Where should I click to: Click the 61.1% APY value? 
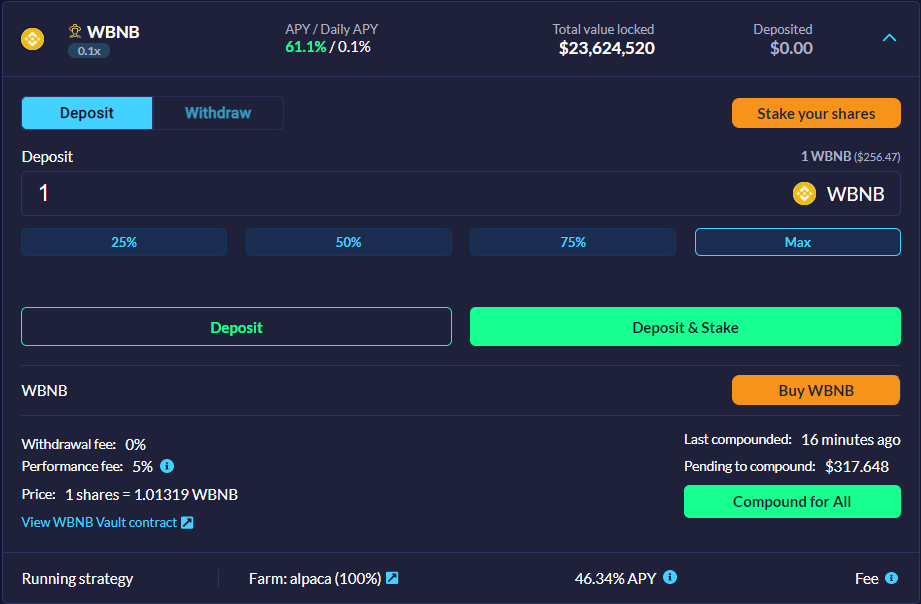pyautogui.click(x=305, y=47)
